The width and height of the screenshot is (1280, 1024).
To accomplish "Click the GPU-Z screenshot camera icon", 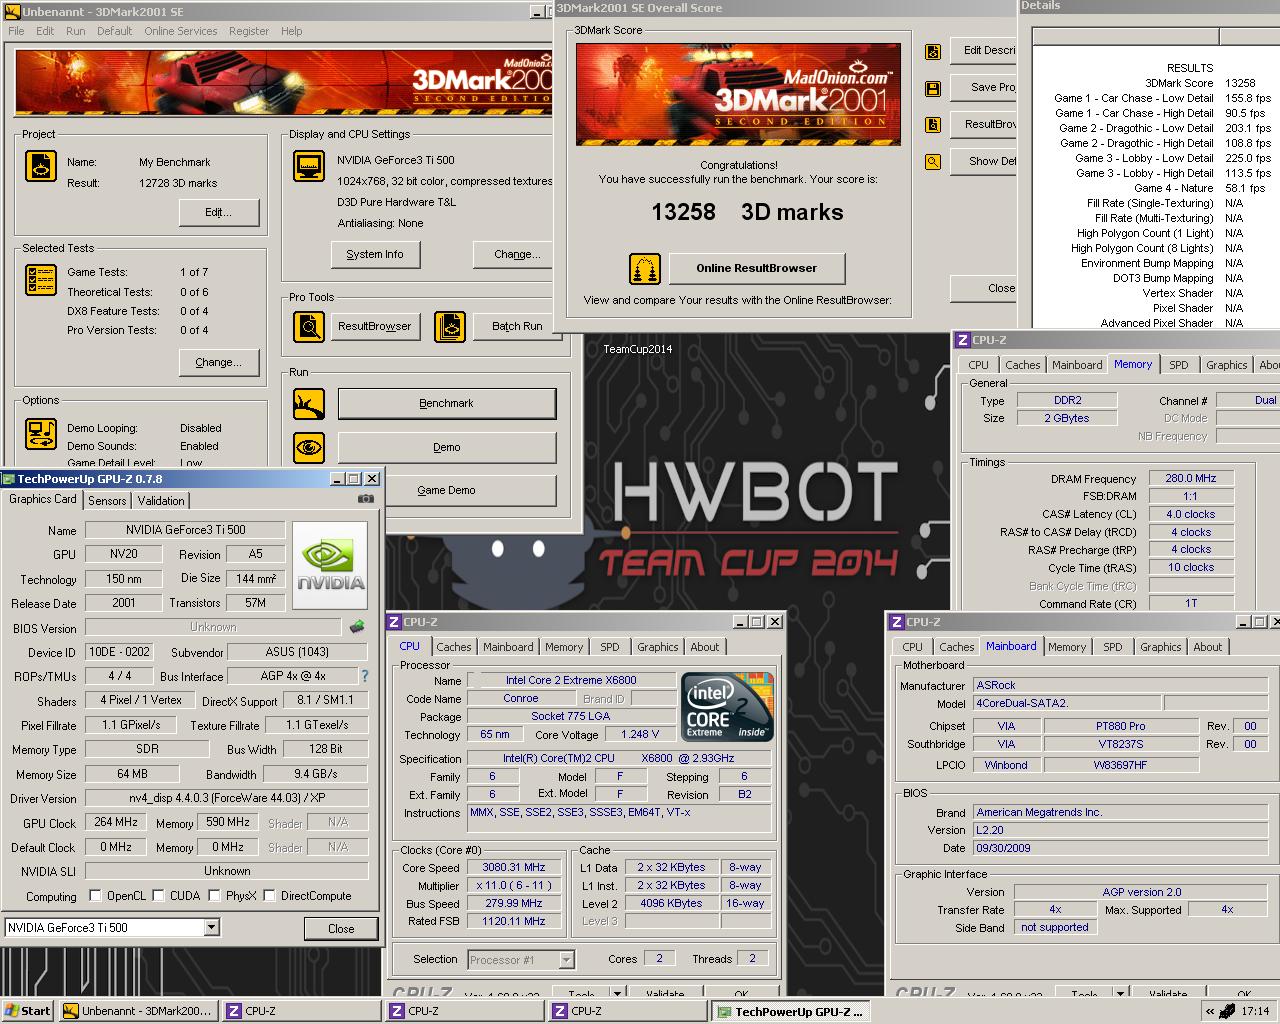I will 366,499.
